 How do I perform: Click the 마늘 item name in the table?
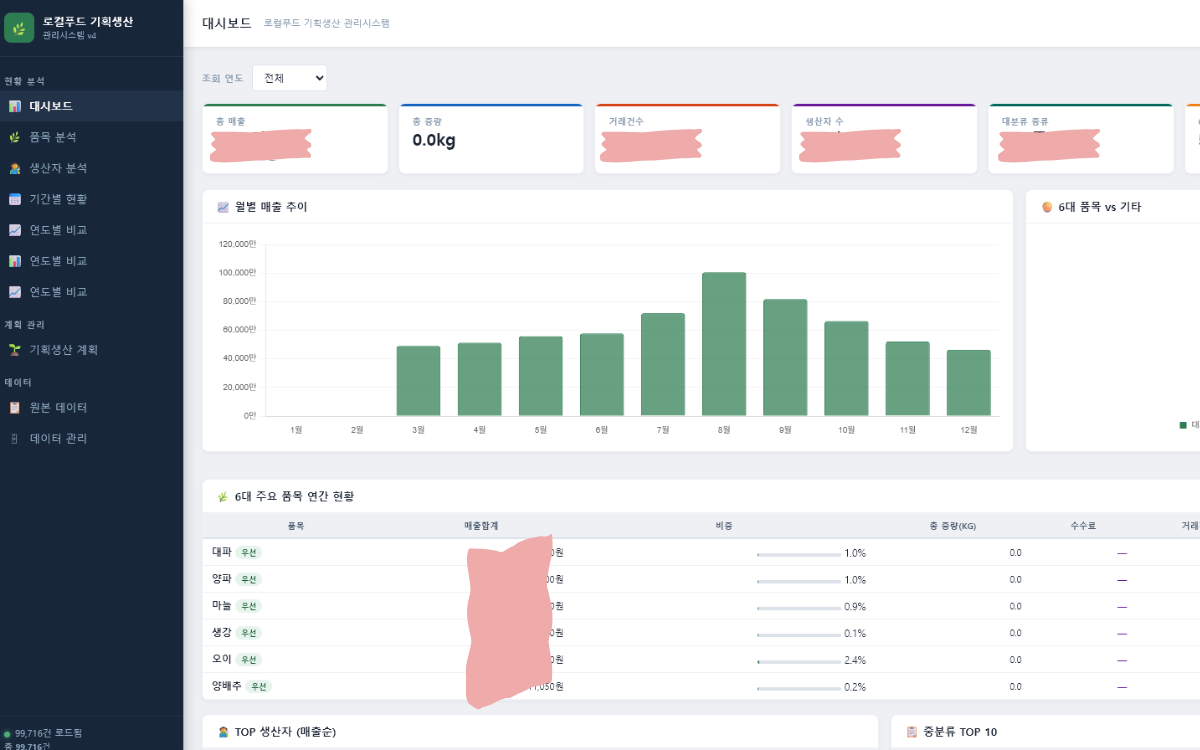pyautogui.click(x=222, y=606)
